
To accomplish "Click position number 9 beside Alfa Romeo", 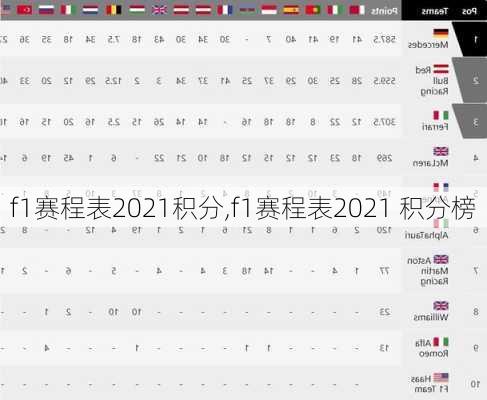I will 476,348.
